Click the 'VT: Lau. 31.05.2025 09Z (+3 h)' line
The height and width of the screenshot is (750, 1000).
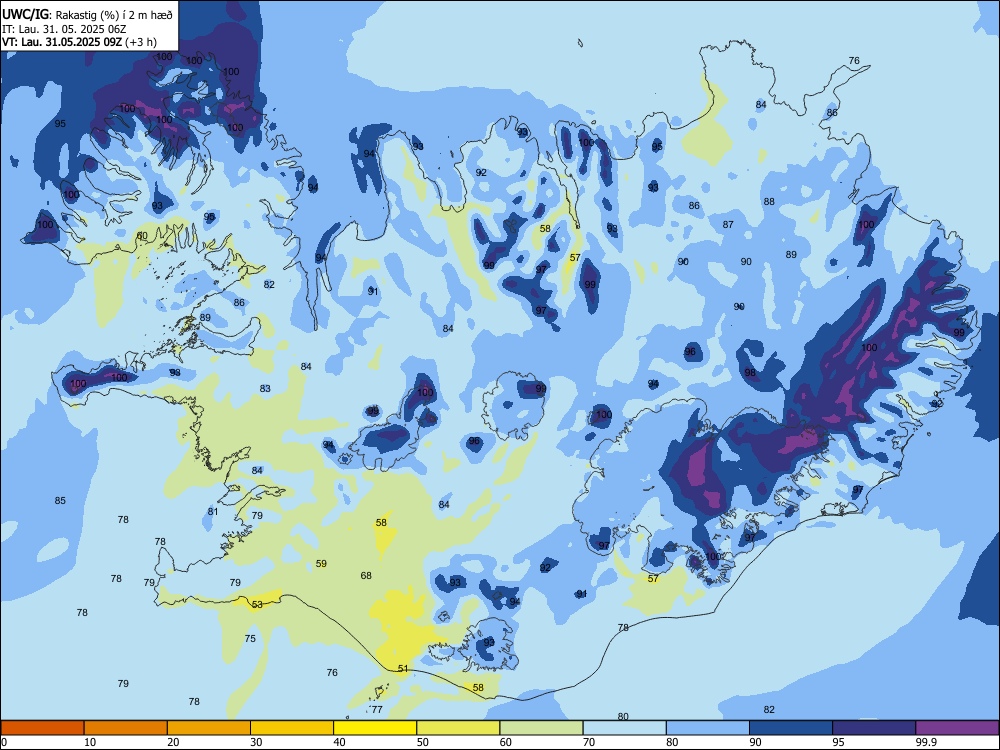79,42
